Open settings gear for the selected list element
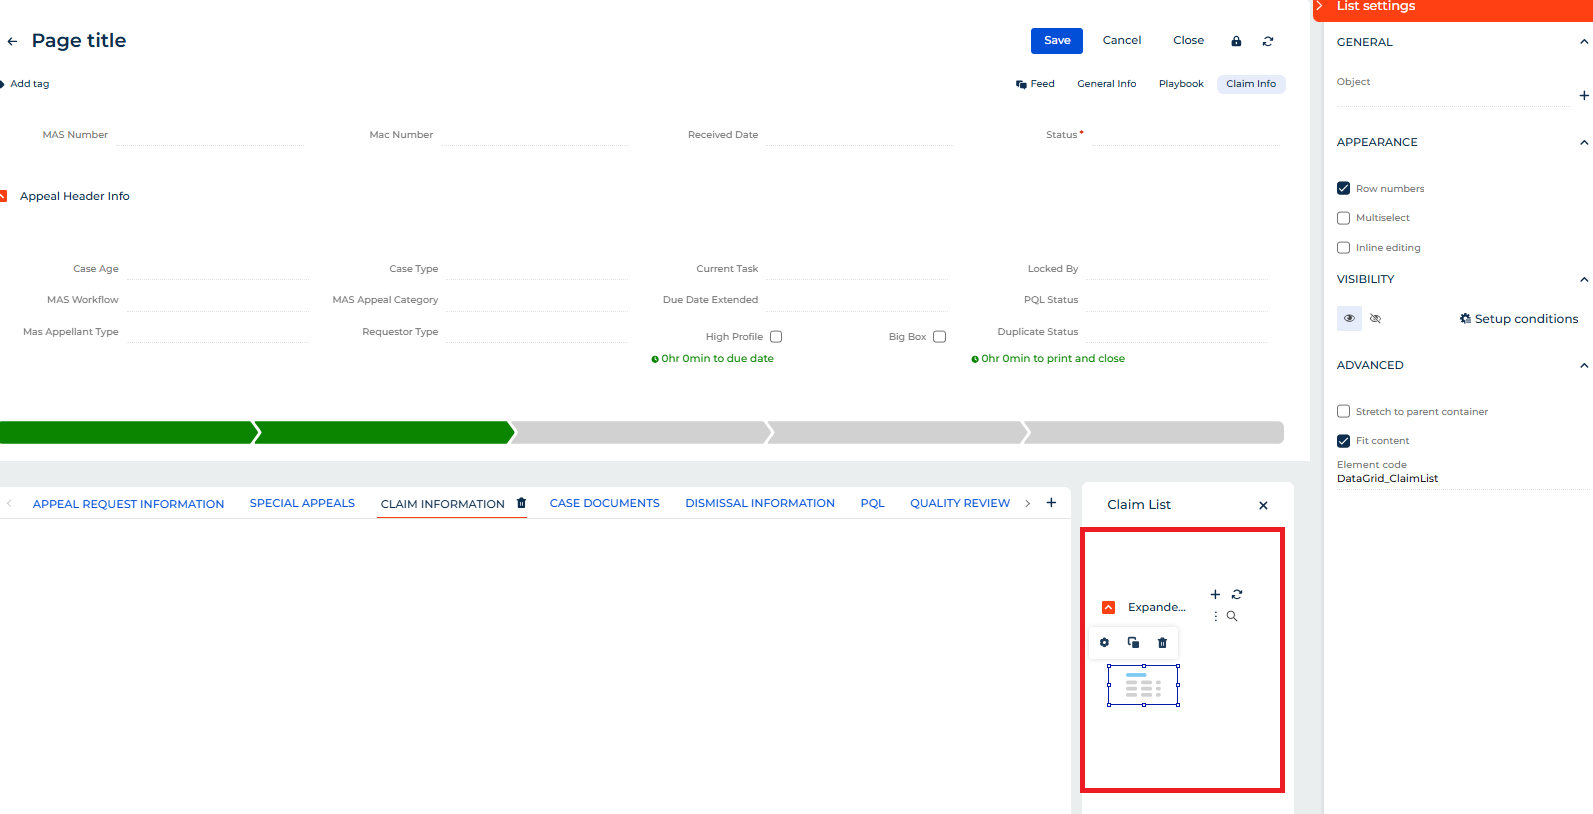This screenshot has height=814, width=1593. pos(1104,643)
